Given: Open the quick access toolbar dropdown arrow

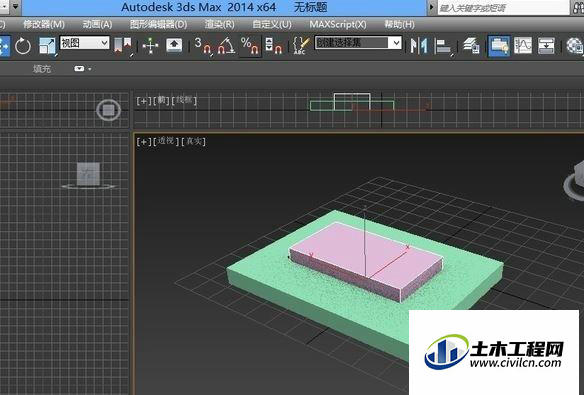Looking at the screenshot, I should (x=15, y=7).
